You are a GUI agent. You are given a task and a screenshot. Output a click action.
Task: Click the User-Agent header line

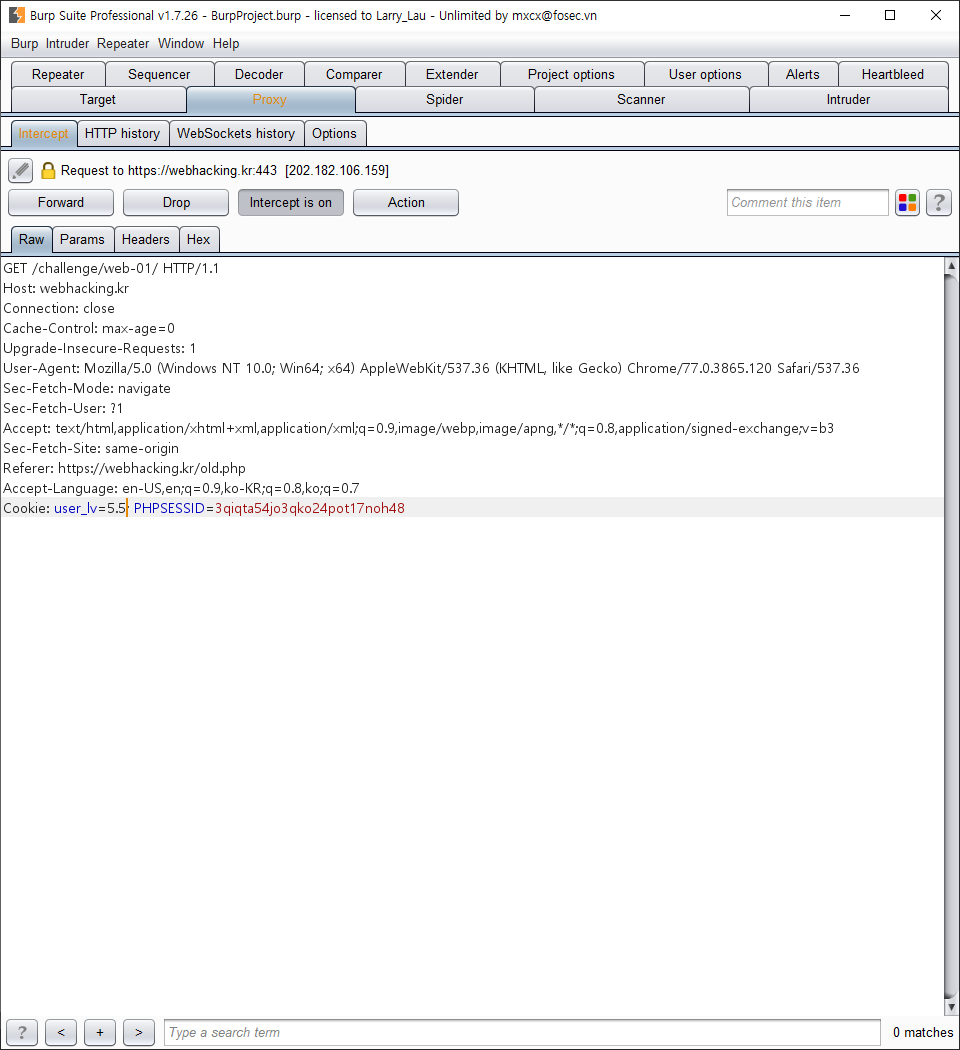[431, 368]
